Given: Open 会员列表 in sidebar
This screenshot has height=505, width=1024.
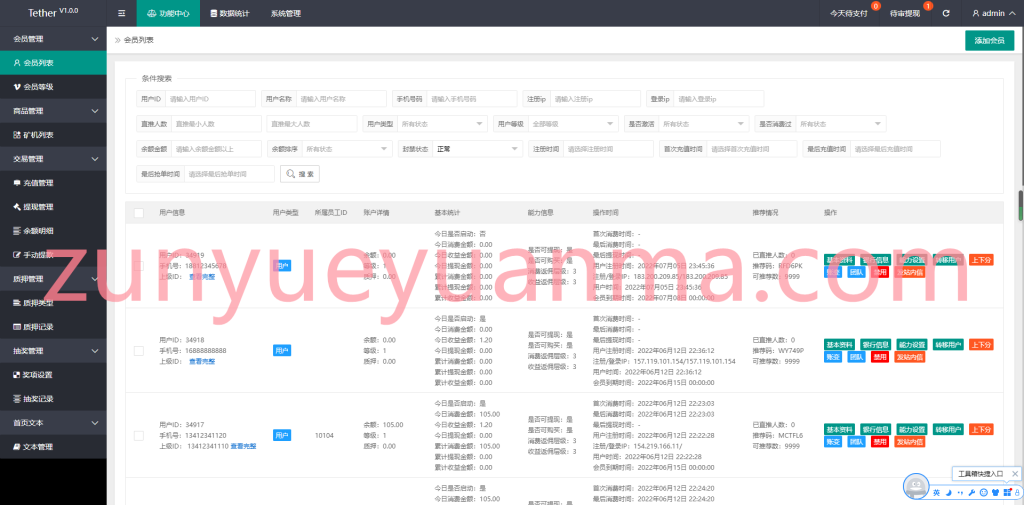Looking at the screenshot, I should 53,63.
